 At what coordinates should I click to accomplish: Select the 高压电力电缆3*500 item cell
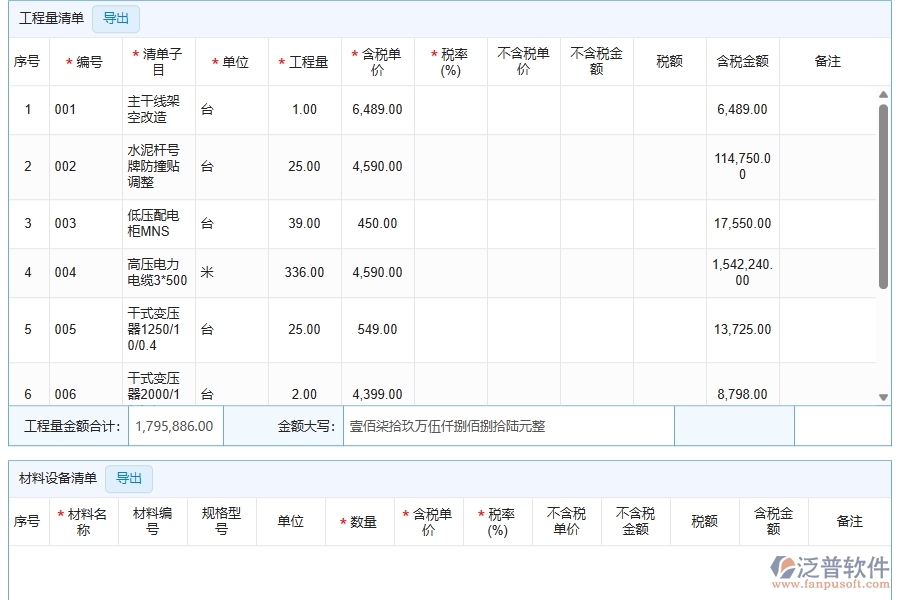(x=158, y=273)
